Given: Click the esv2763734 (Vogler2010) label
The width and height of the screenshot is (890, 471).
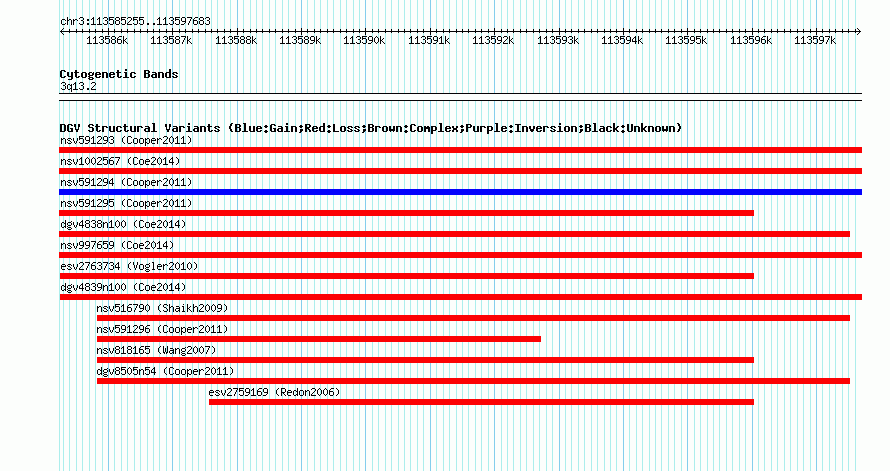Looking at the screenshot, I should pyautogui.click(x=129, y=266).
